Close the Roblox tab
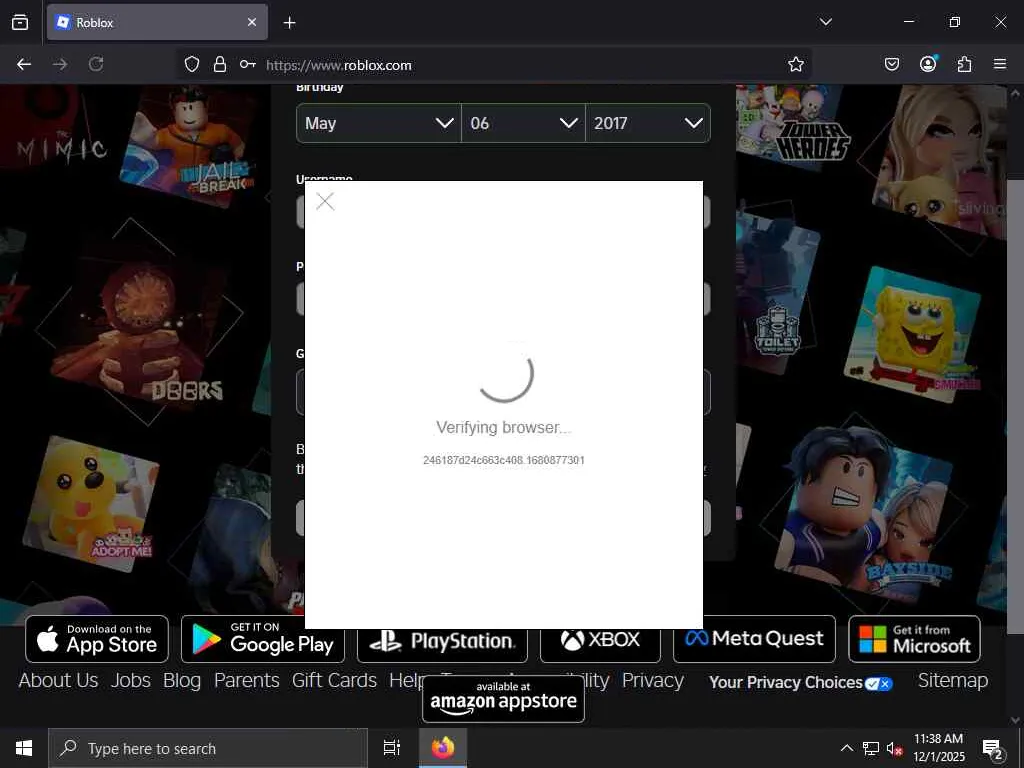The width and height of the screenshot is (1024, 768). (x=252, y=22)
